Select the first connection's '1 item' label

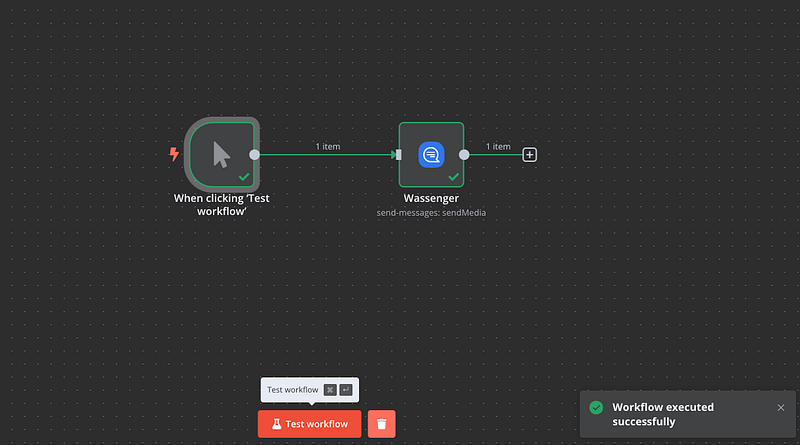click(x=326, y=147)
